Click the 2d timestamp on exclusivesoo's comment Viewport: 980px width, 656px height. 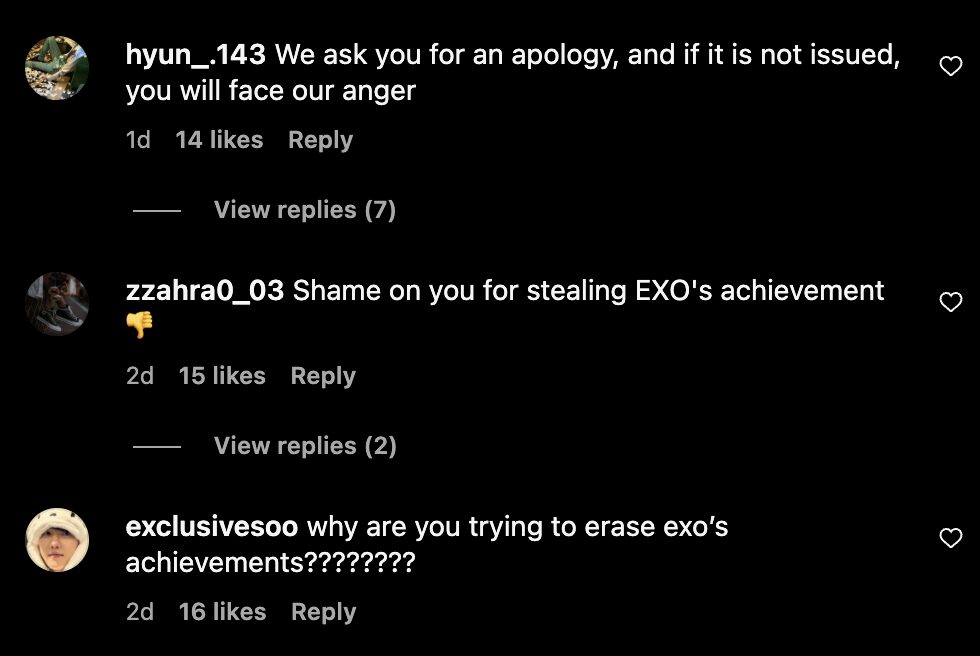pyautogui.click(x=140, y=612)
